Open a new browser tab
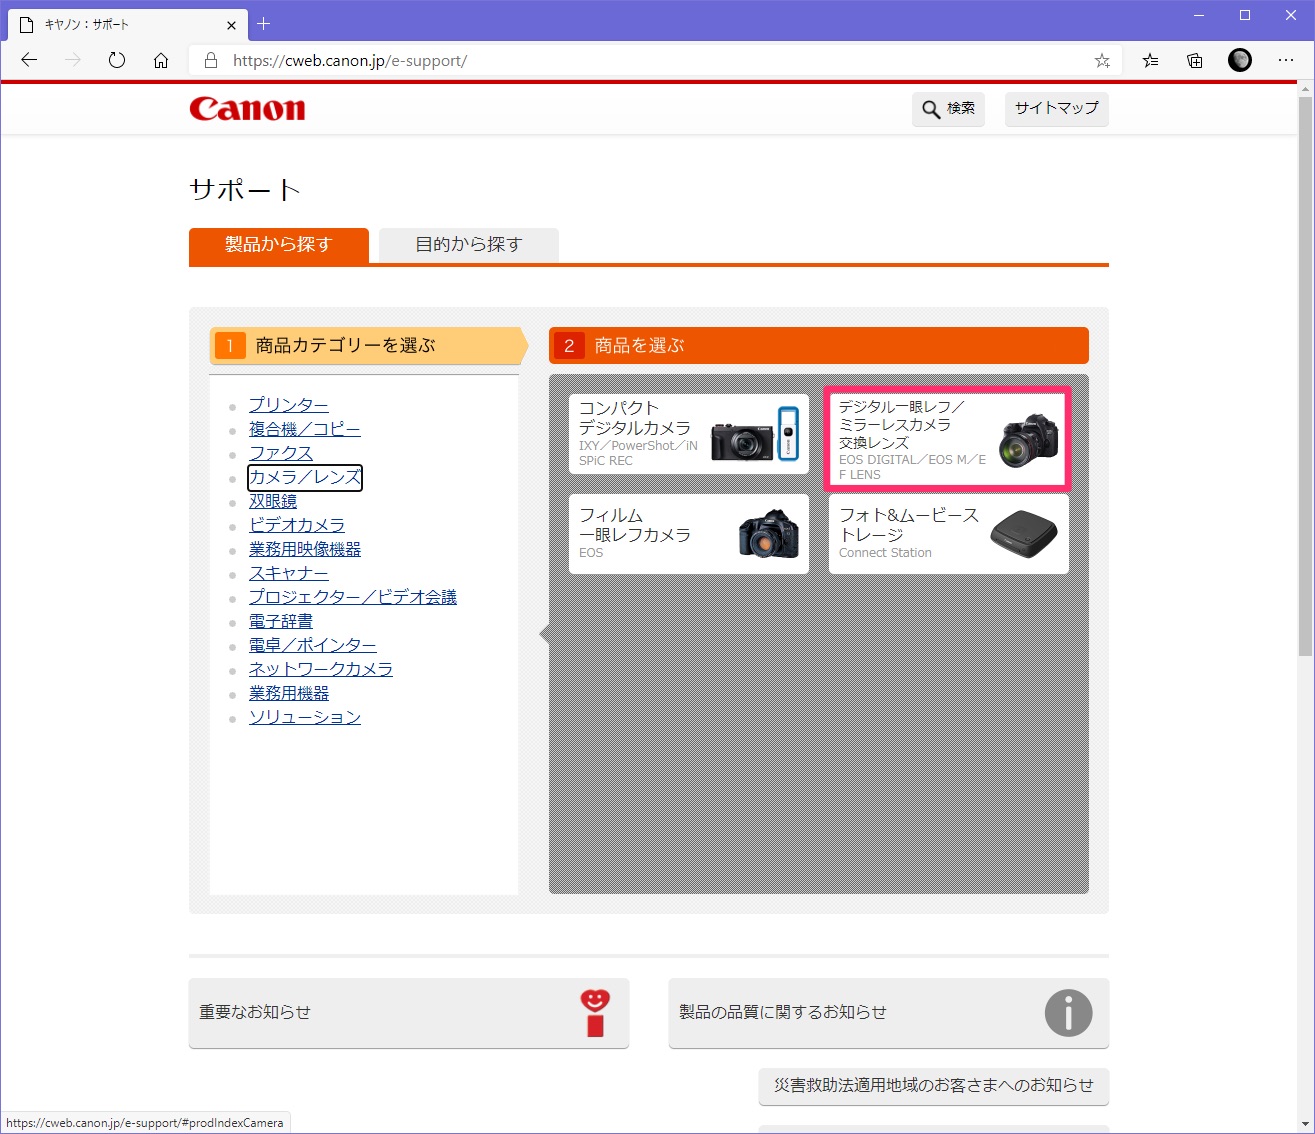Viewport: 1315px width, 1134px height. click(x=264, y=24)
